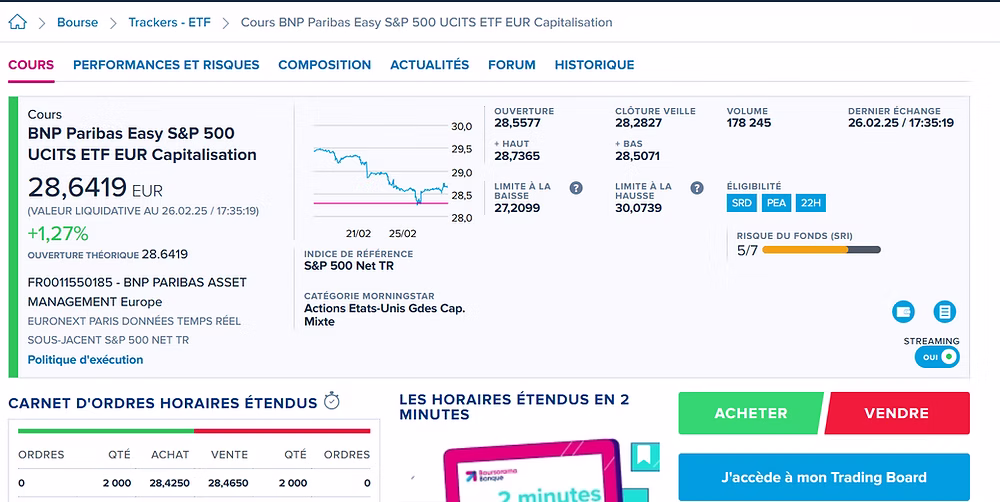Open the Politique d'exécution link
Viewport: 1000px width, 502px height.
click(x=85, y=360)
